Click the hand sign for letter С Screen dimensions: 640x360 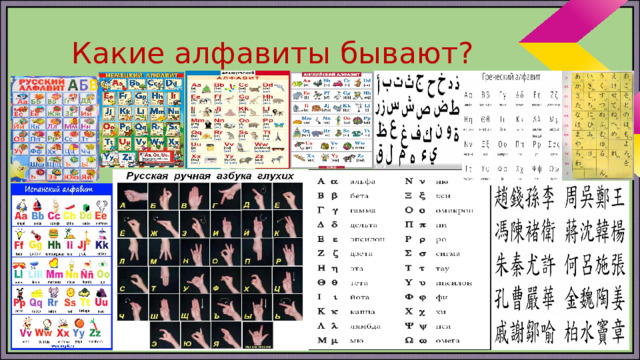pyautogui.click(x=133, y=280)
